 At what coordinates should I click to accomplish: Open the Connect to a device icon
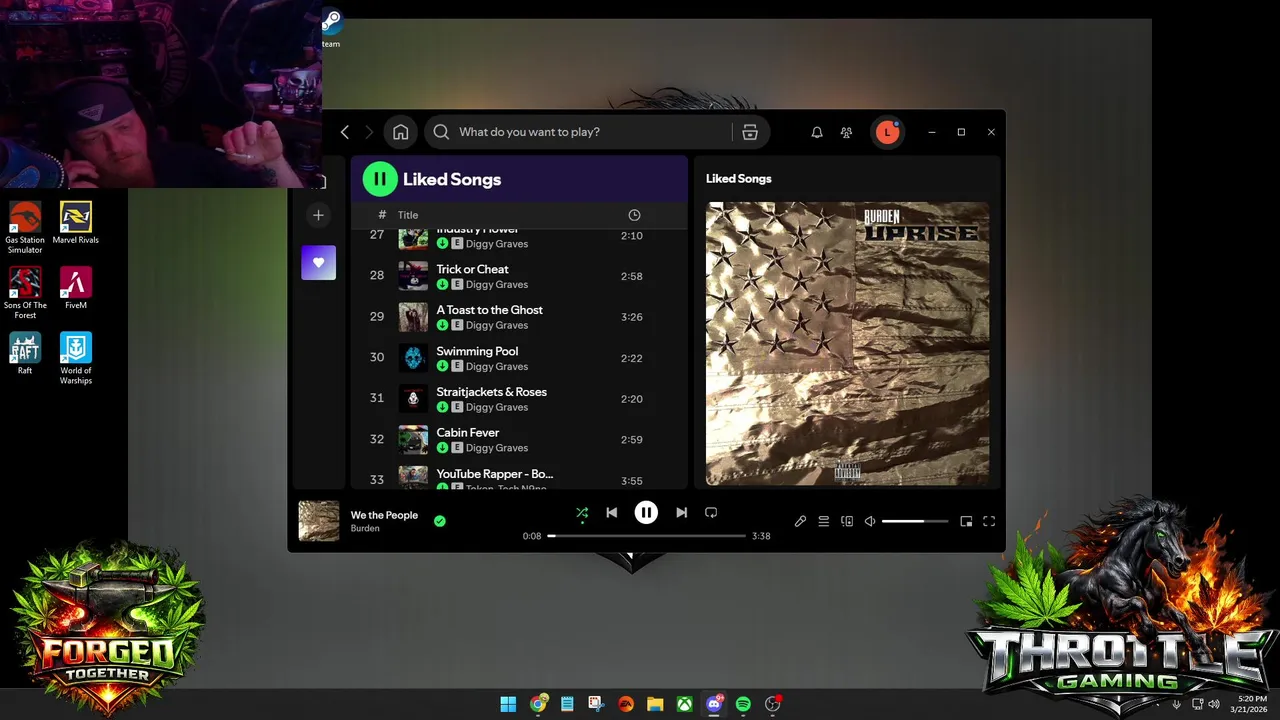coord(847,521)
